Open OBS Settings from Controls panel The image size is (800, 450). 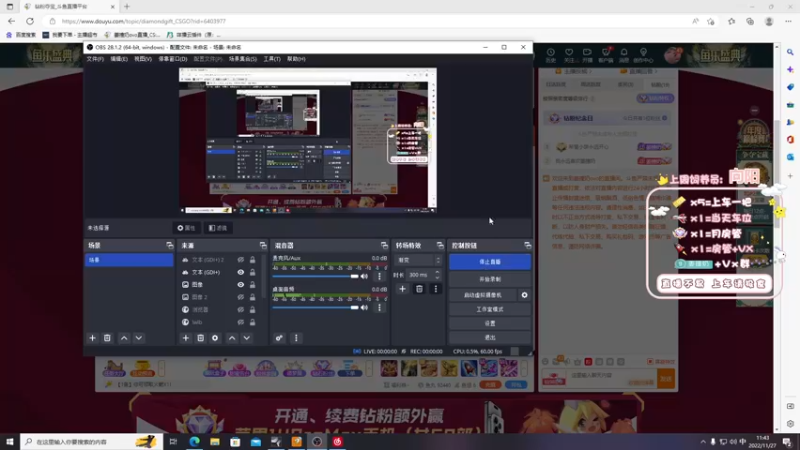pyautogui.click(x=490, y=323)
